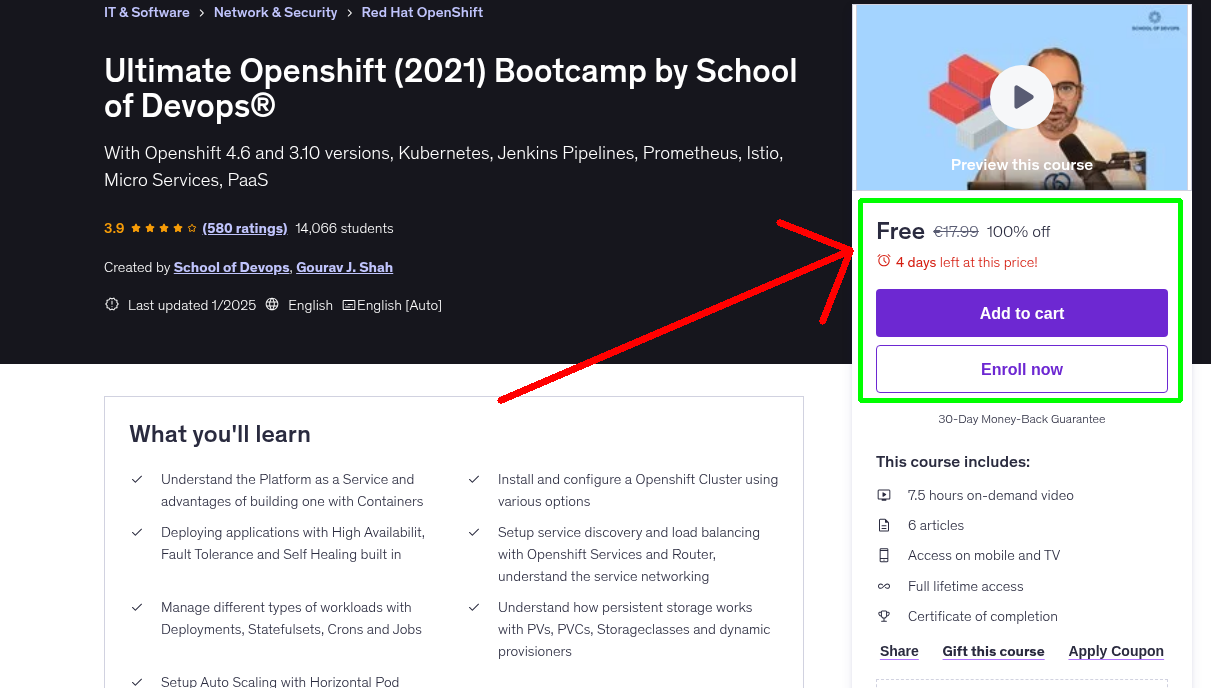Click the certificate of completion trophy icon
The height and width of the screenshot is (688, 1211).
pos(884,616)
